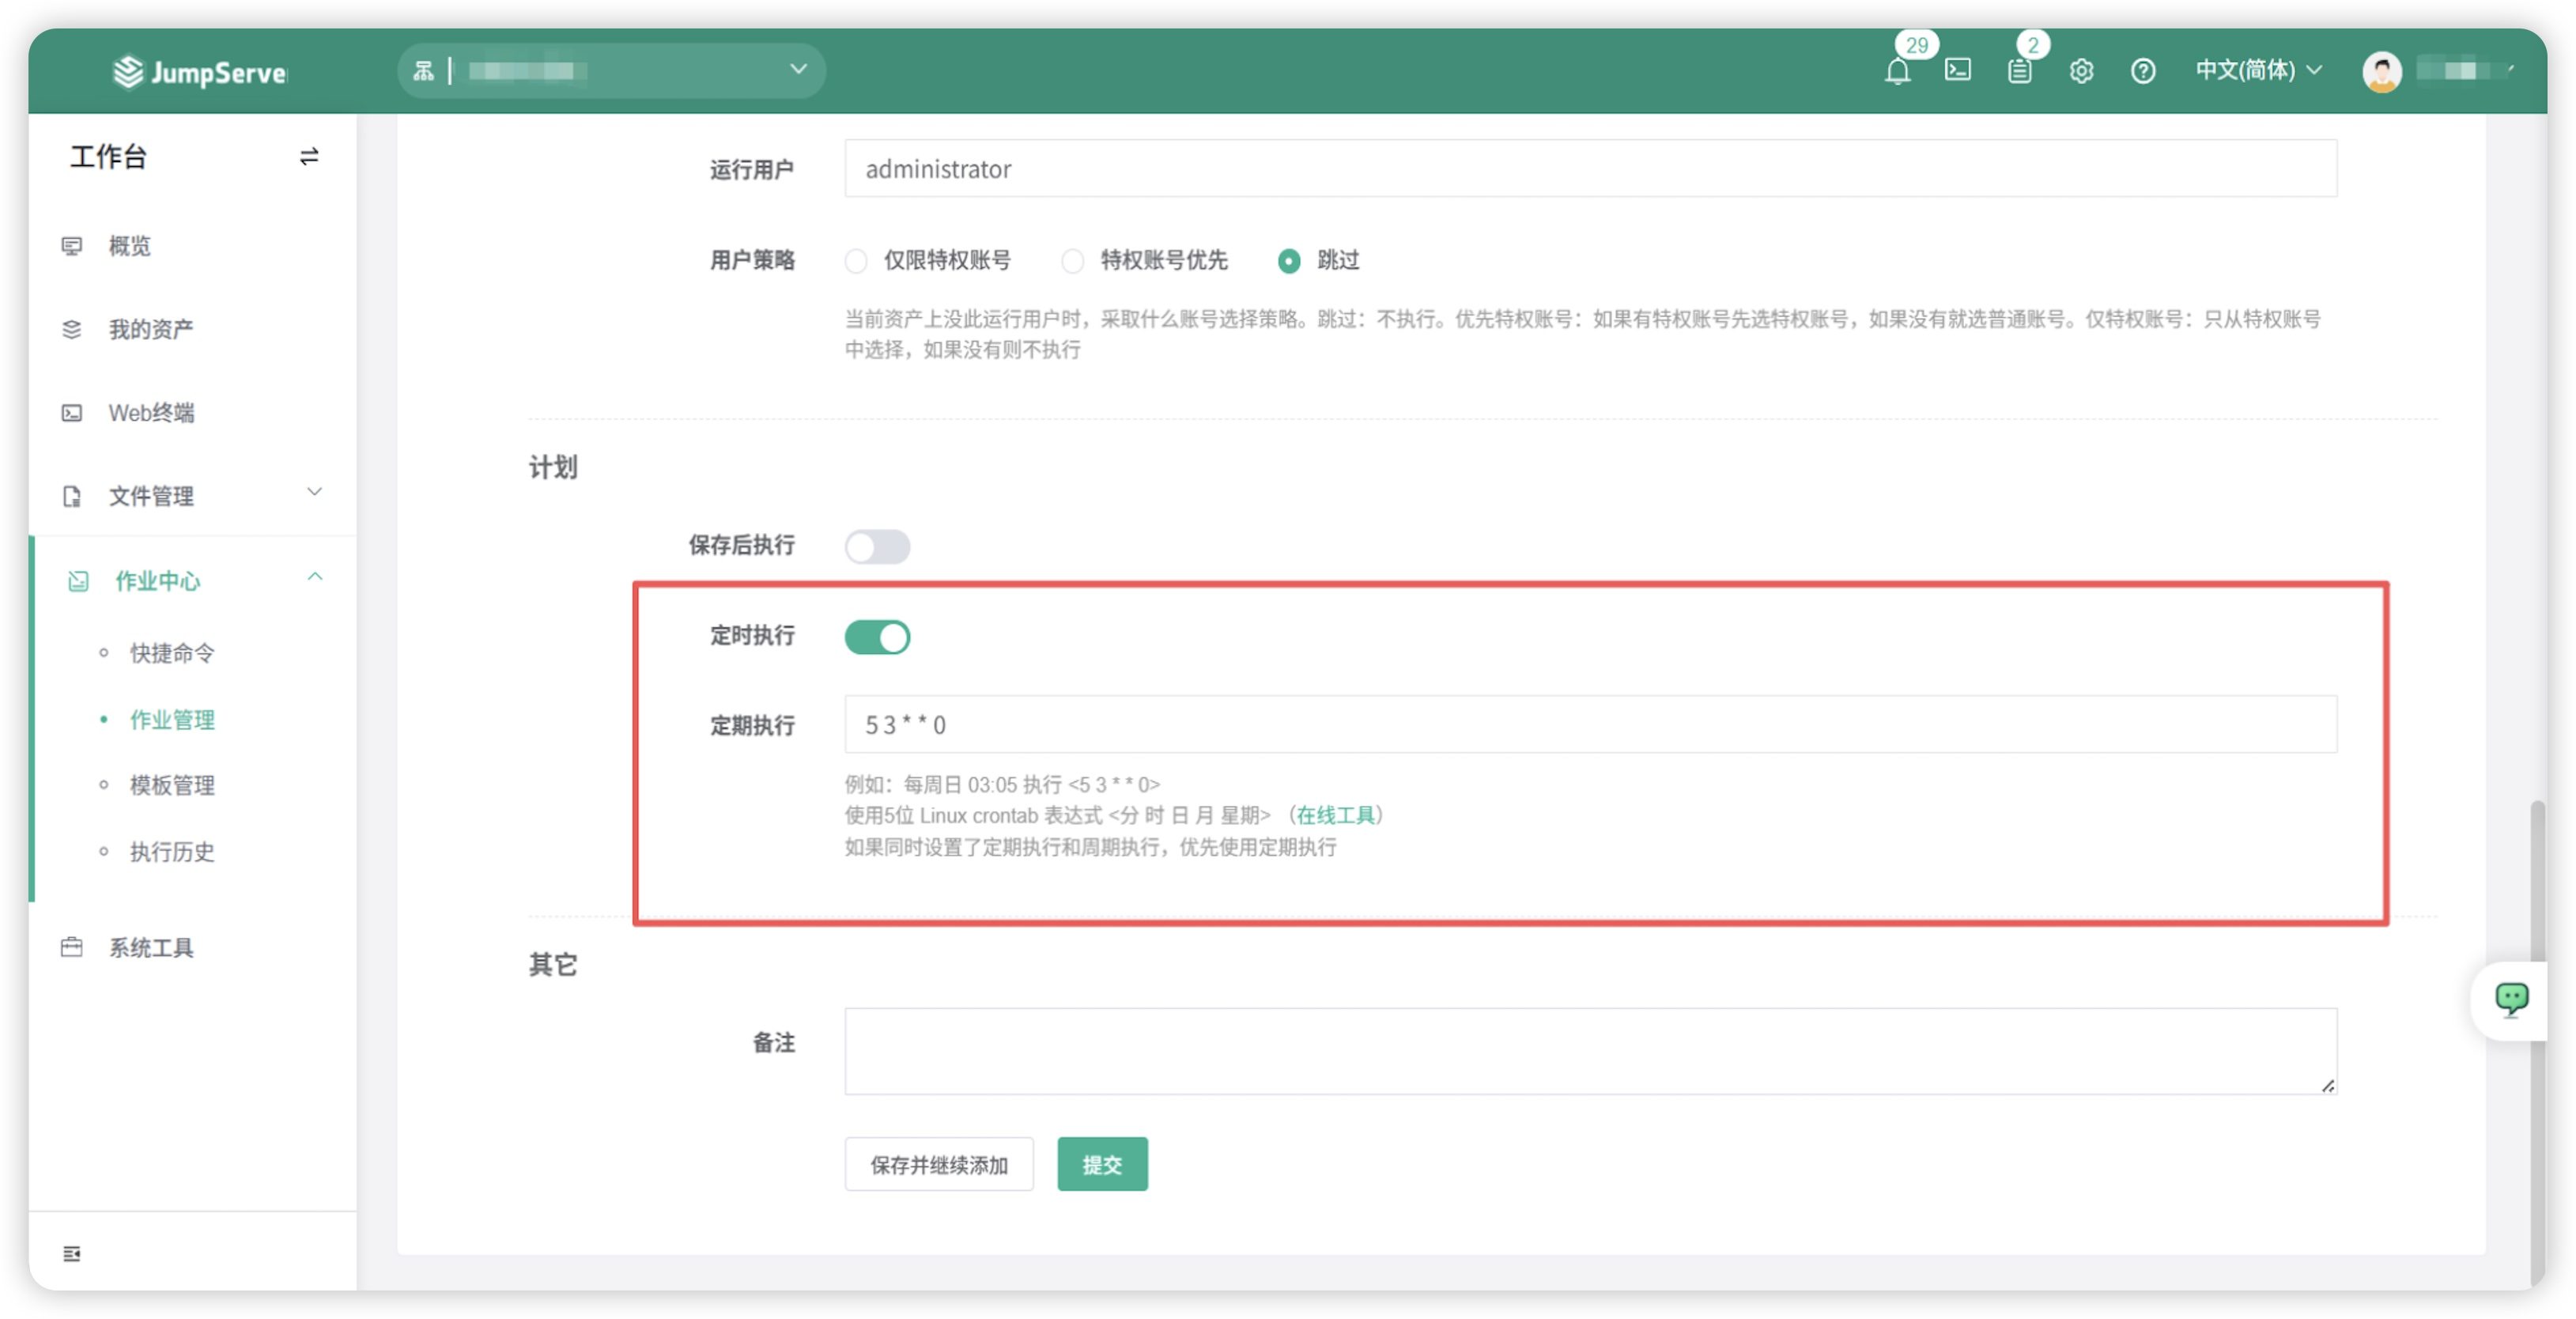
Task: Enable the 保存后执行 switch
Action: point(877,546)
